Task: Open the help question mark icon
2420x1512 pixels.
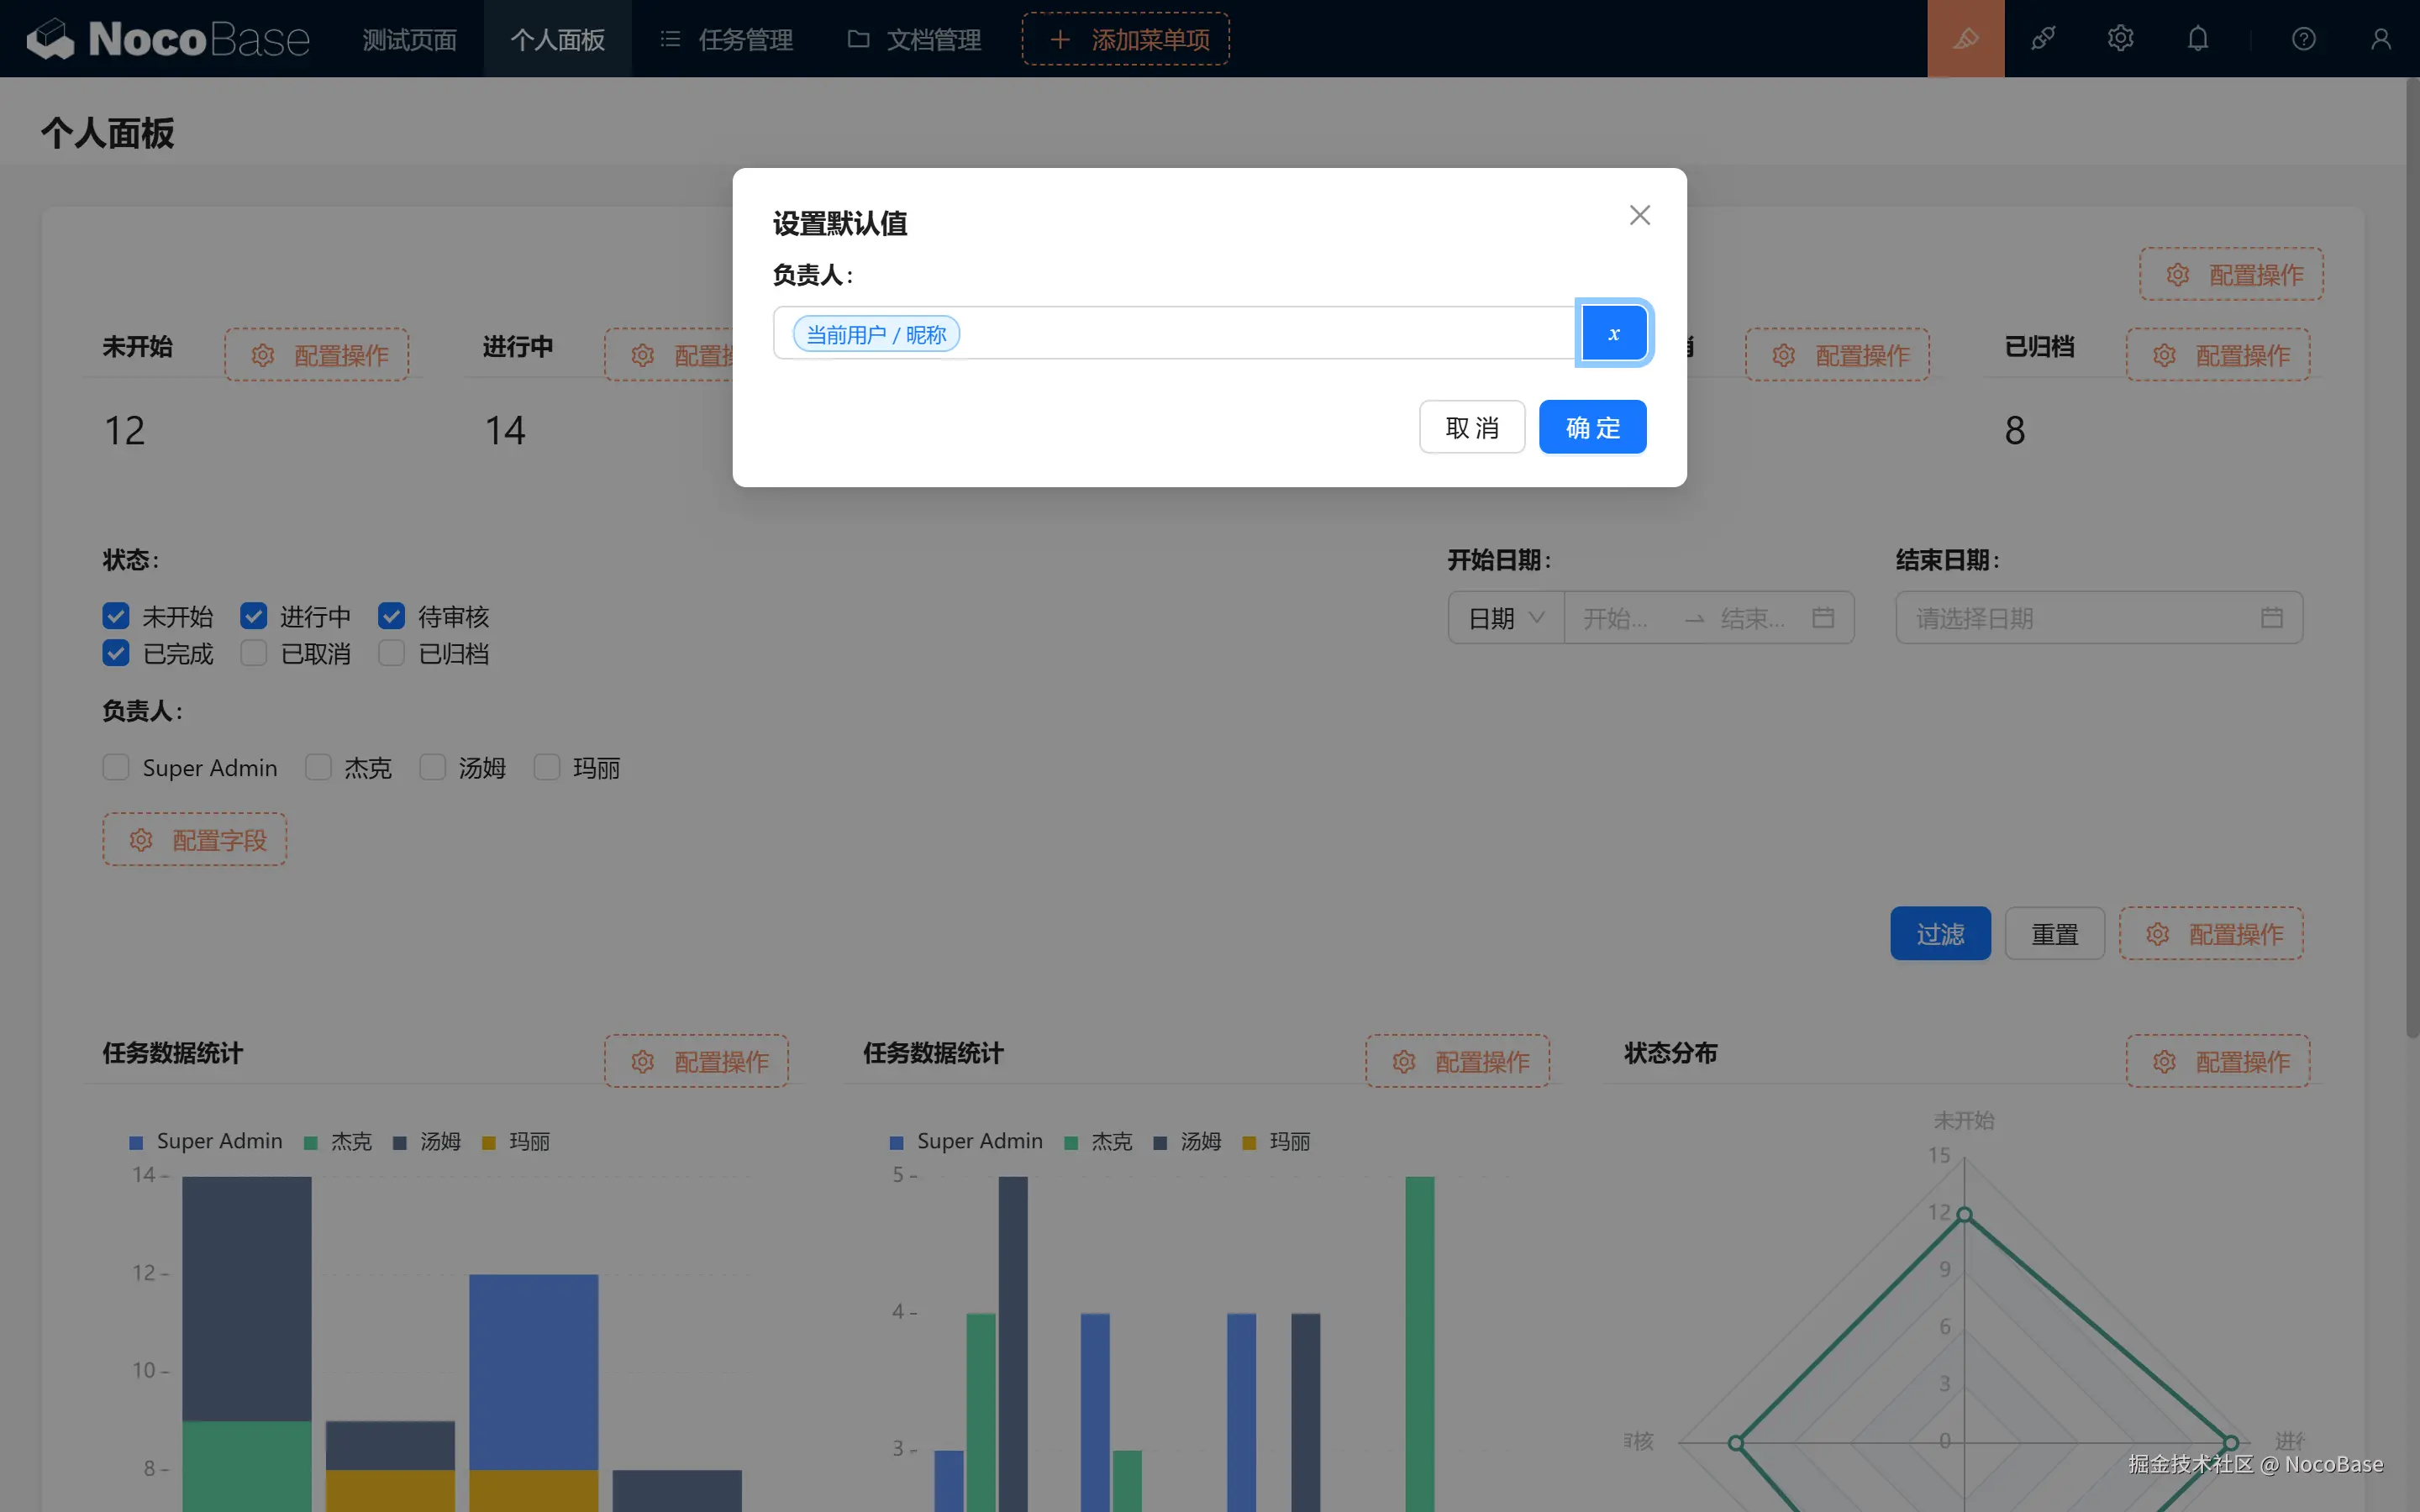Action: (2303, 39)
